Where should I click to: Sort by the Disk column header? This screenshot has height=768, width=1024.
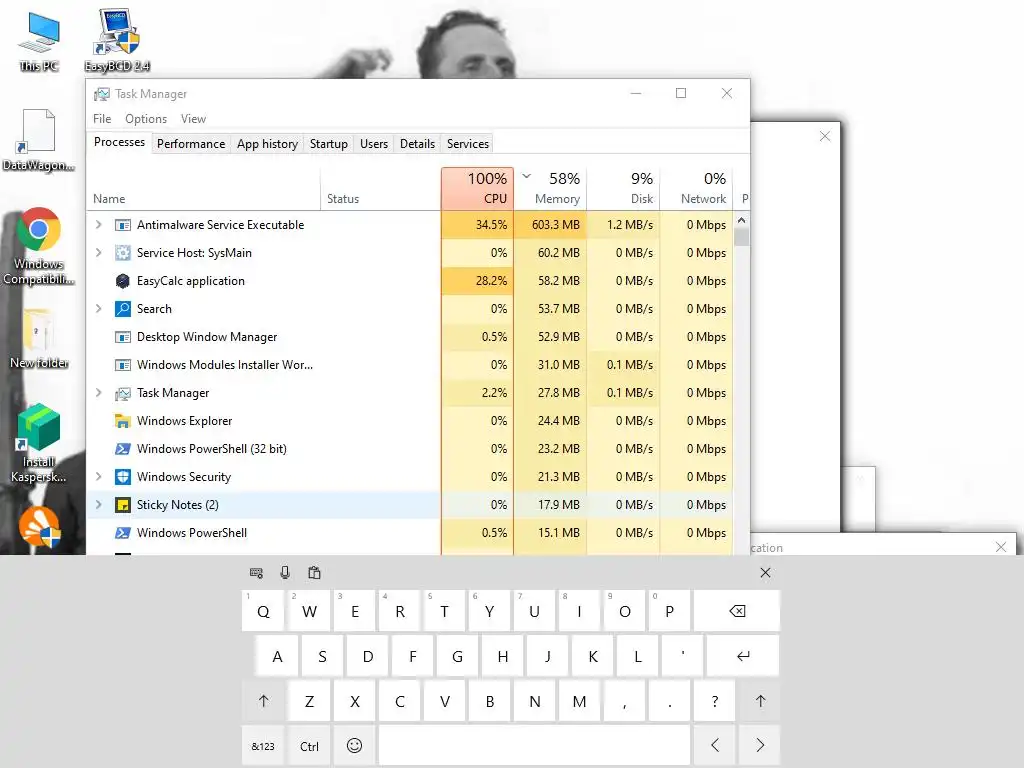624,189
